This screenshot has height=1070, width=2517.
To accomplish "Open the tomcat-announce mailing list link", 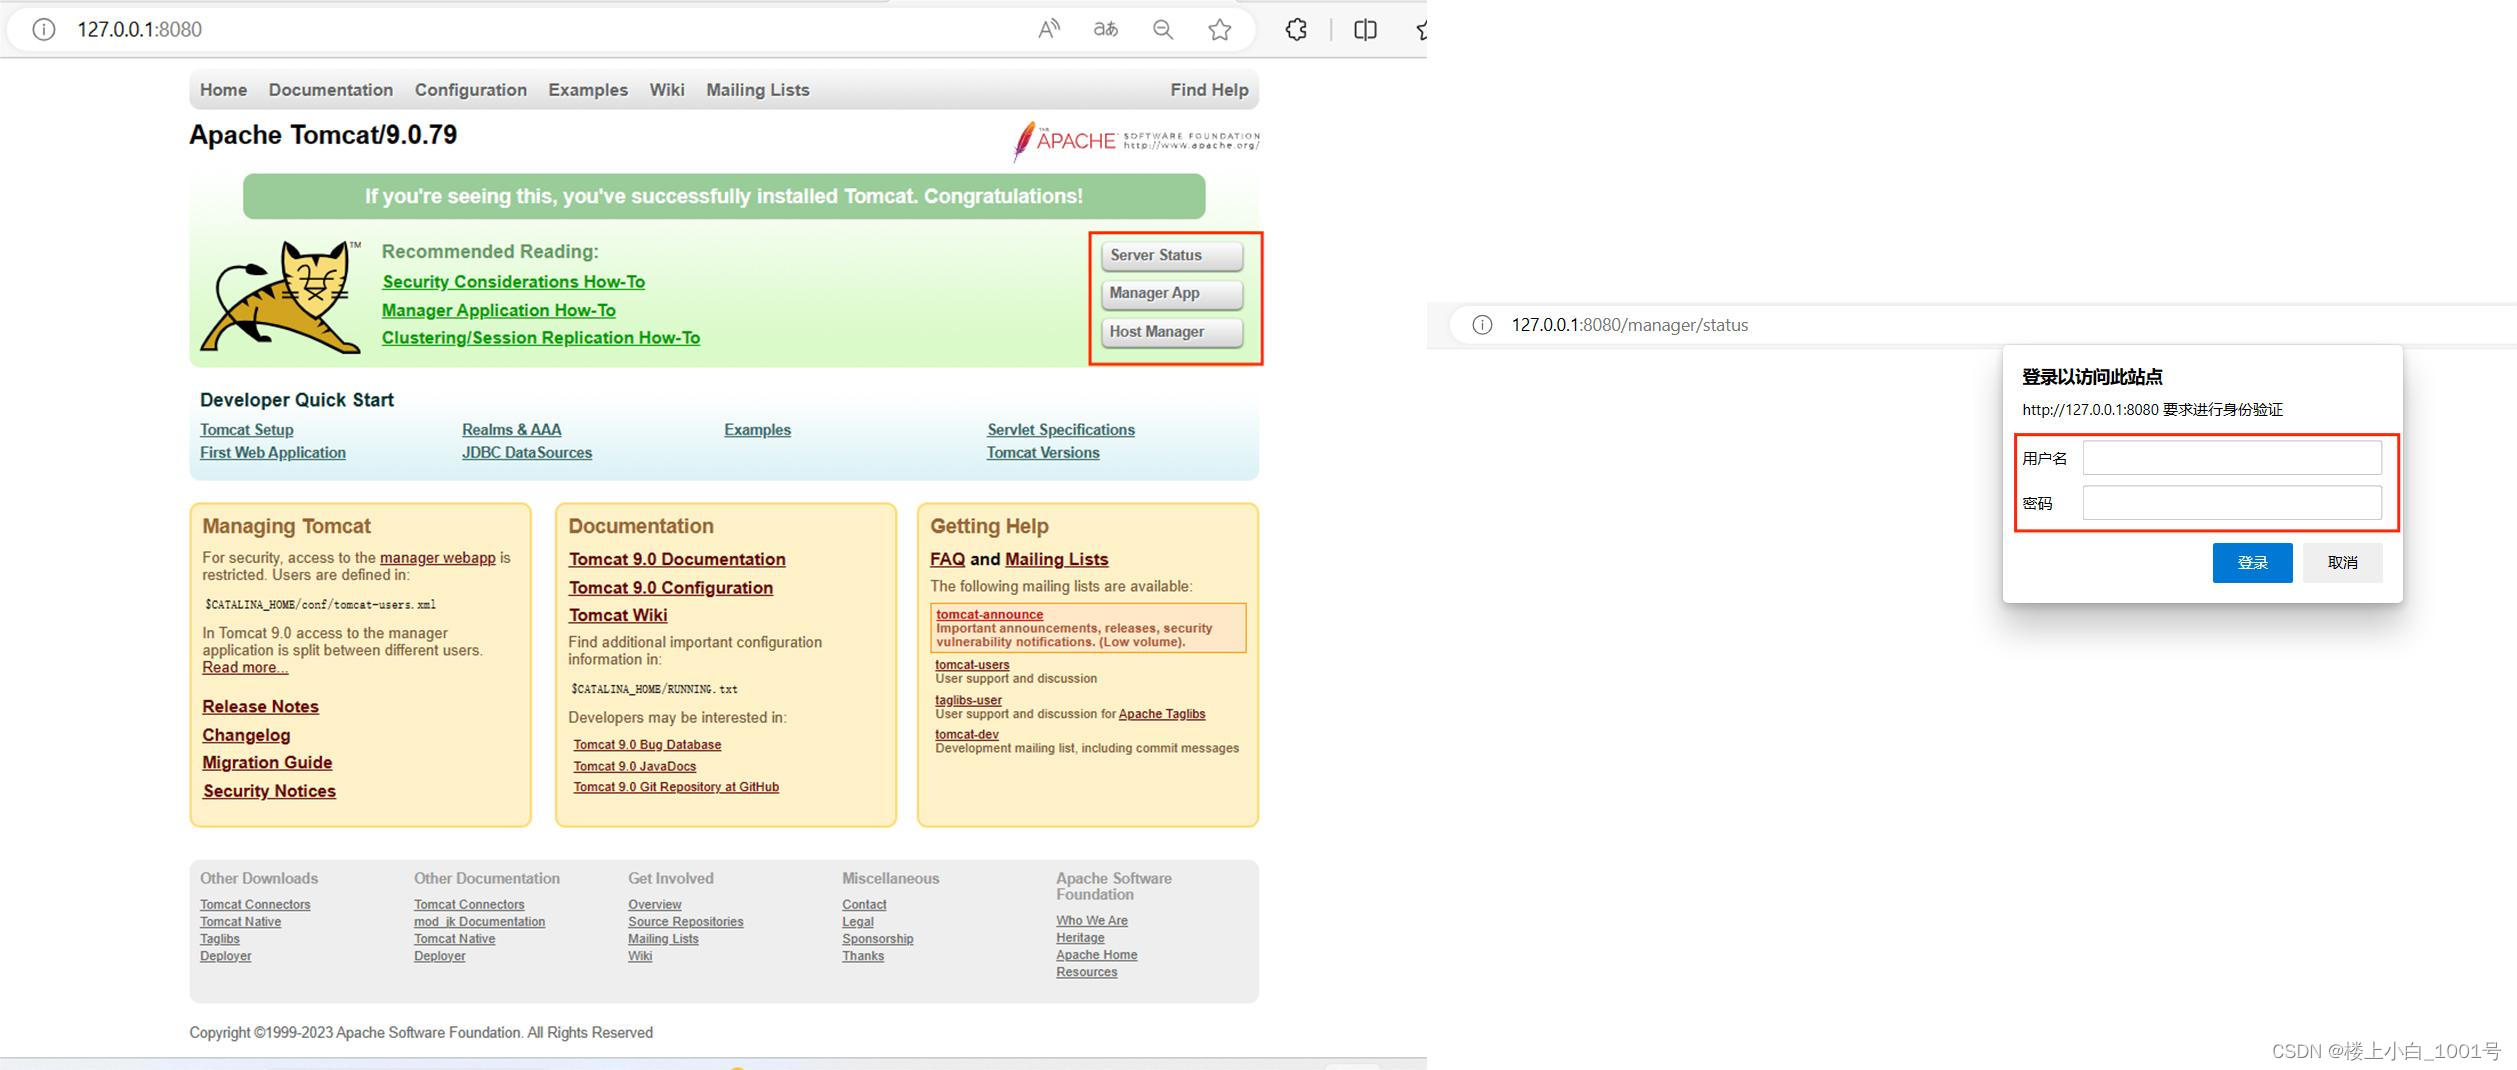I will [x=989, y=615].
